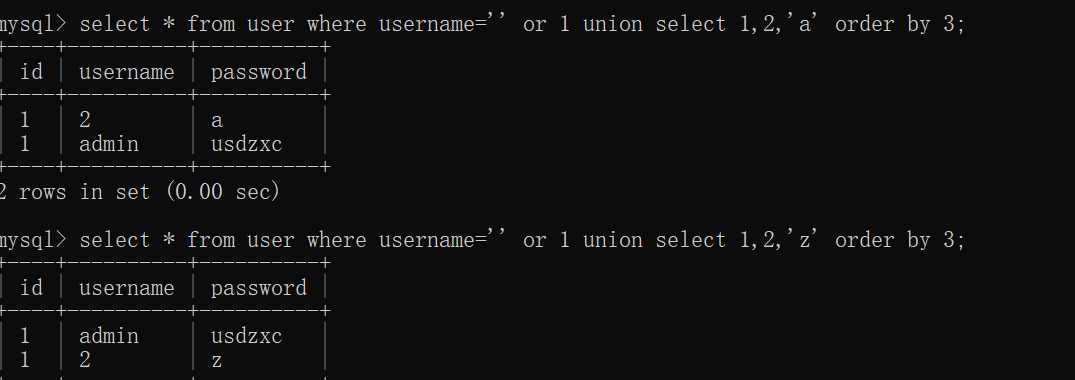Click username value 2 in the second table
This screenshot has width=1075, height=380.
pos(85,359)
